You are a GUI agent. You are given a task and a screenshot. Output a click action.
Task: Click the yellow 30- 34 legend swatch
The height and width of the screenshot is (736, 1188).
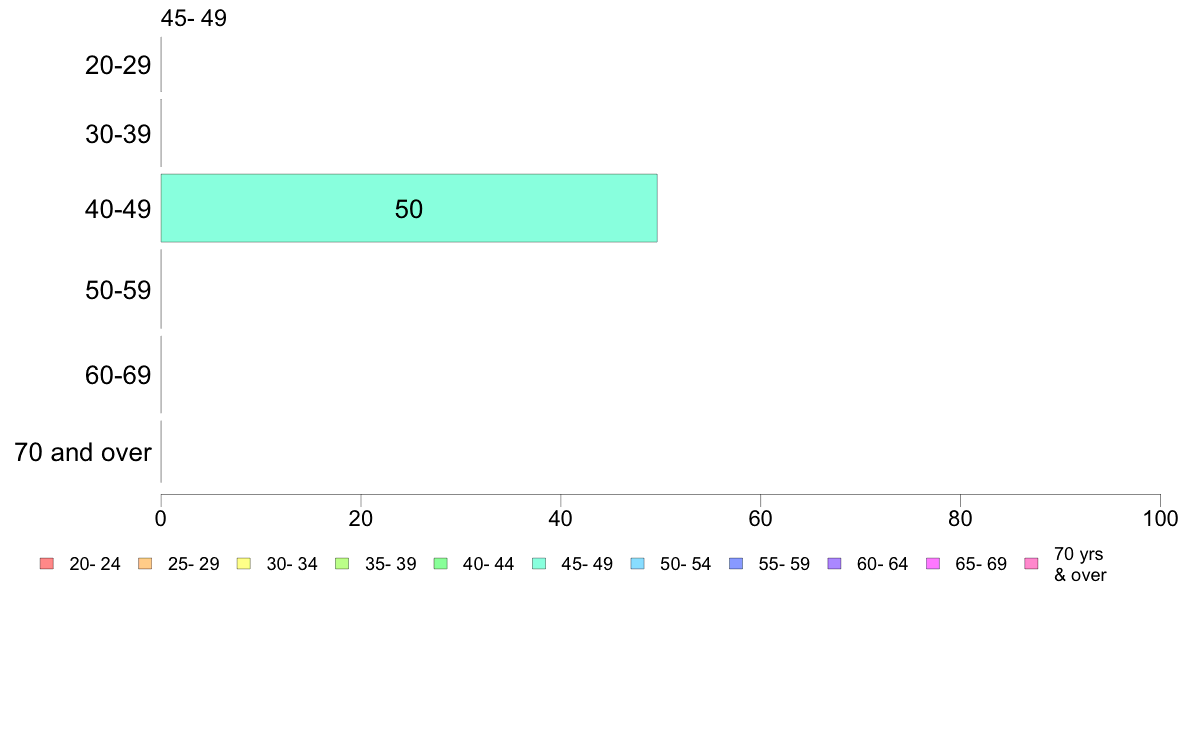(243, 564)
